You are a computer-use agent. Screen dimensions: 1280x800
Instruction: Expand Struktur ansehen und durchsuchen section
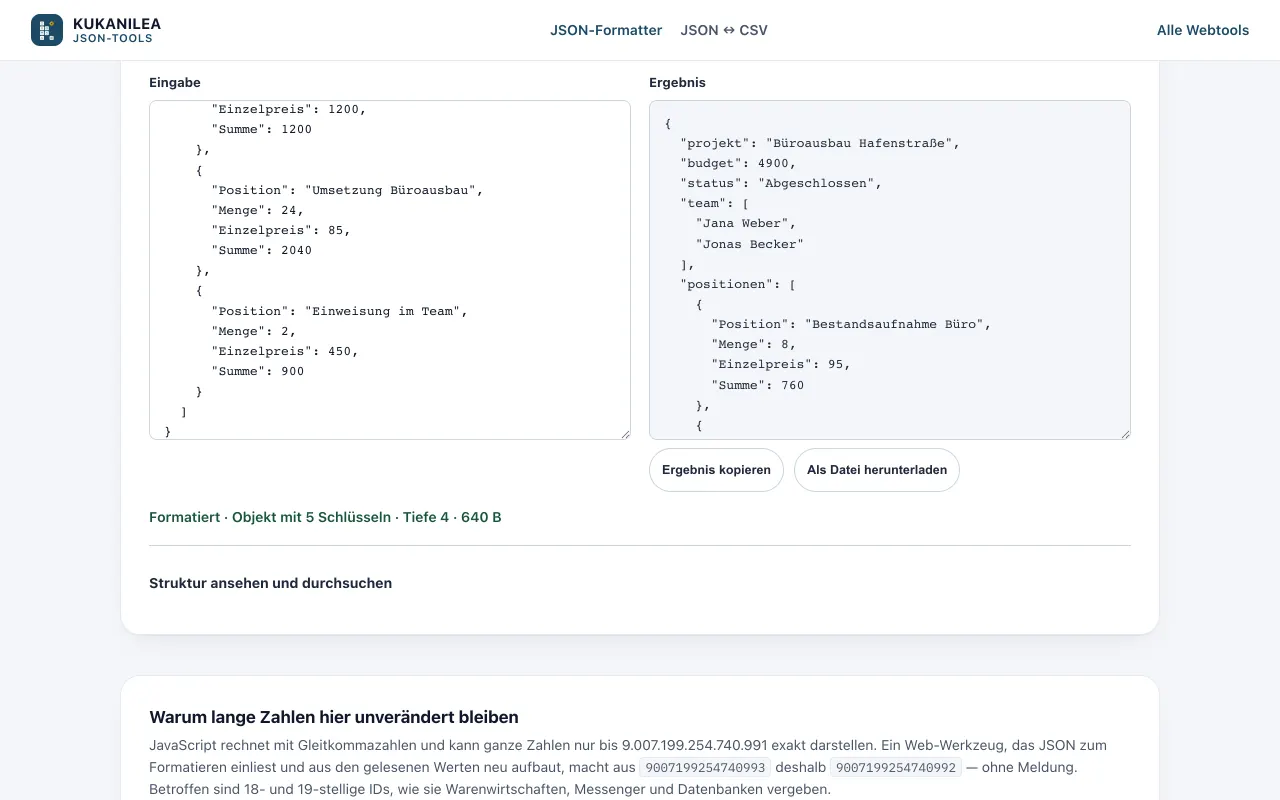pyautogui.click(x=270, y=583)
